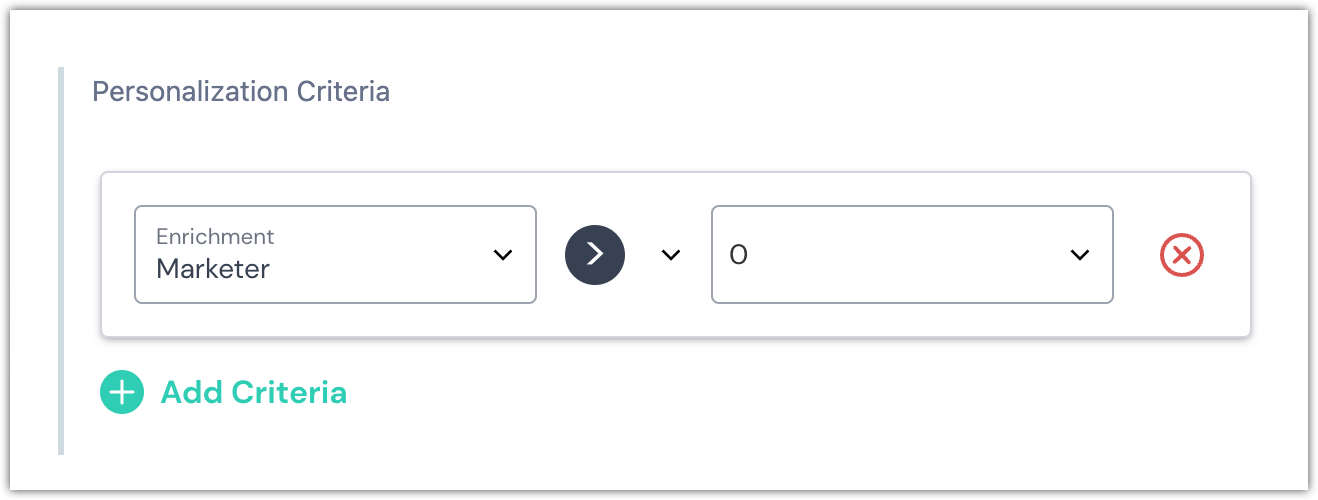
Task: Click the small "Enrichment" field label
Action: tap(215, 237)
